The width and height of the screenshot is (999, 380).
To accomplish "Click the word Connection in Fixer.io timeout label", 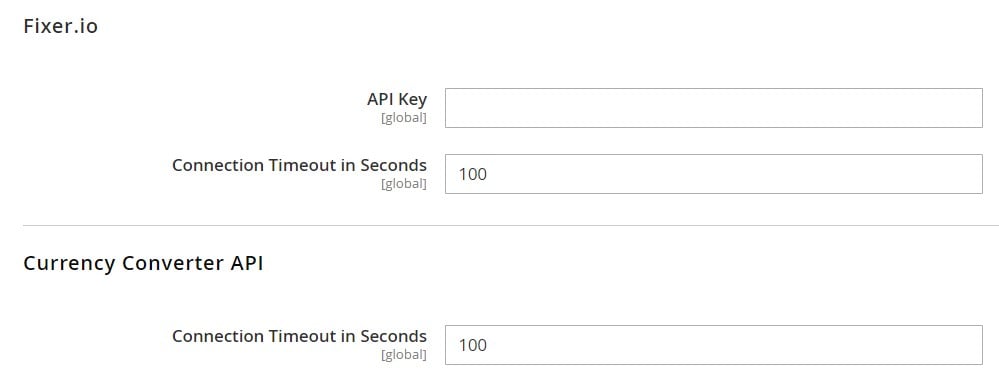I will (x=218, y=165).
